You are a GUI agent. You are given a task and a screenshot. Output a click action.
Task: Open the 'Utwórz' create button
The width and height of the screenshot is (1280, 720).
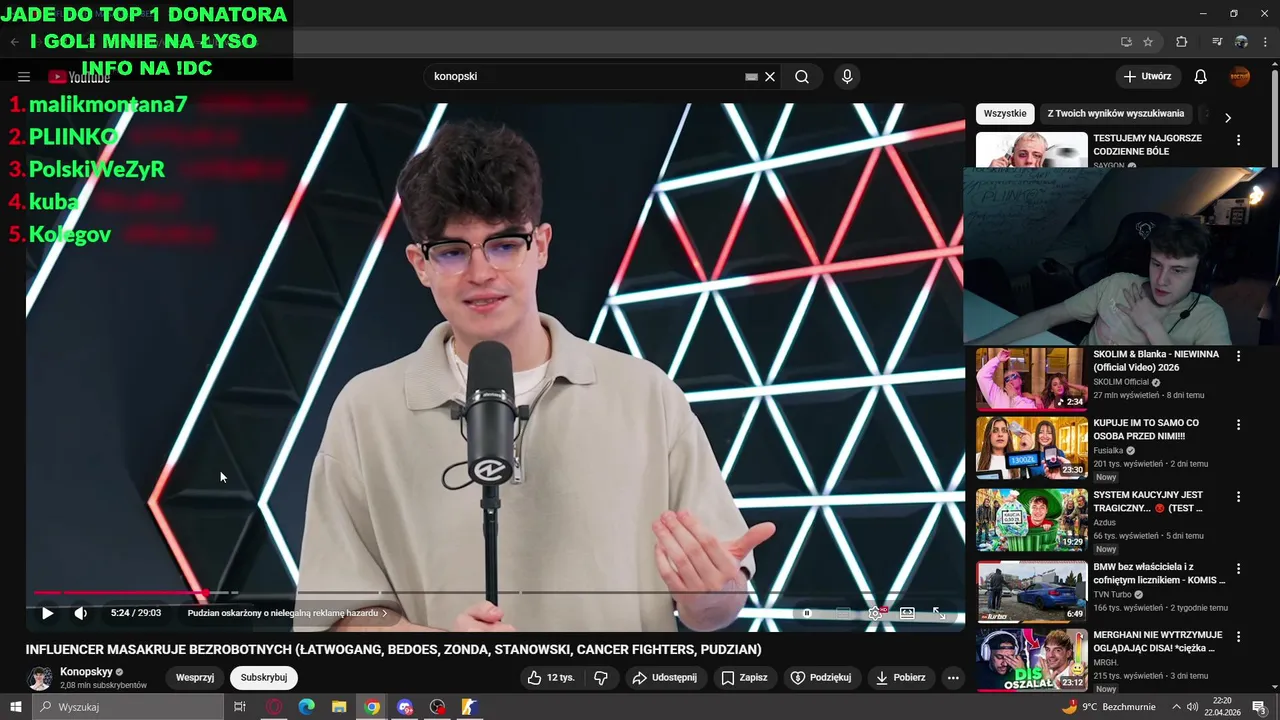click(x=1147, y=76)
